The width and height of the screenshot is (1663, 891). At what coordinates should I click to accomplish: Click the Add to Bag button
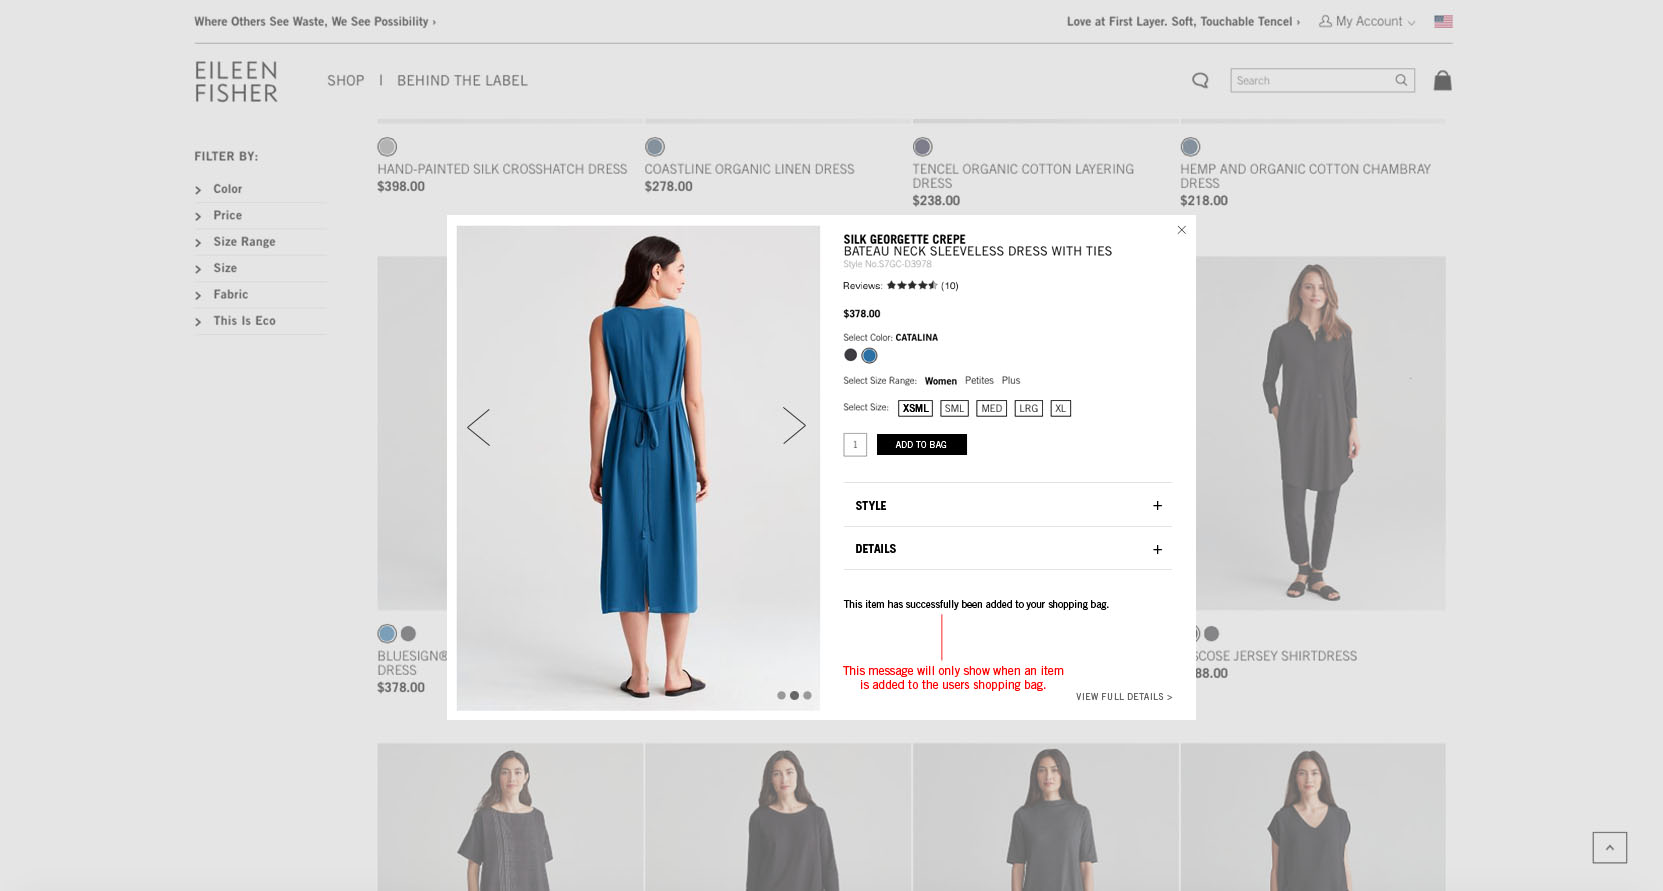[x=921, y=445]
